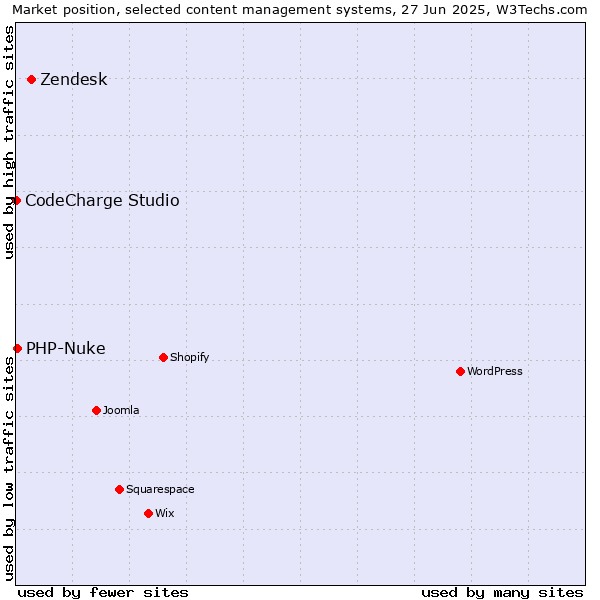
Task: Click the "Wix" label text
Action: click(165, 513)
